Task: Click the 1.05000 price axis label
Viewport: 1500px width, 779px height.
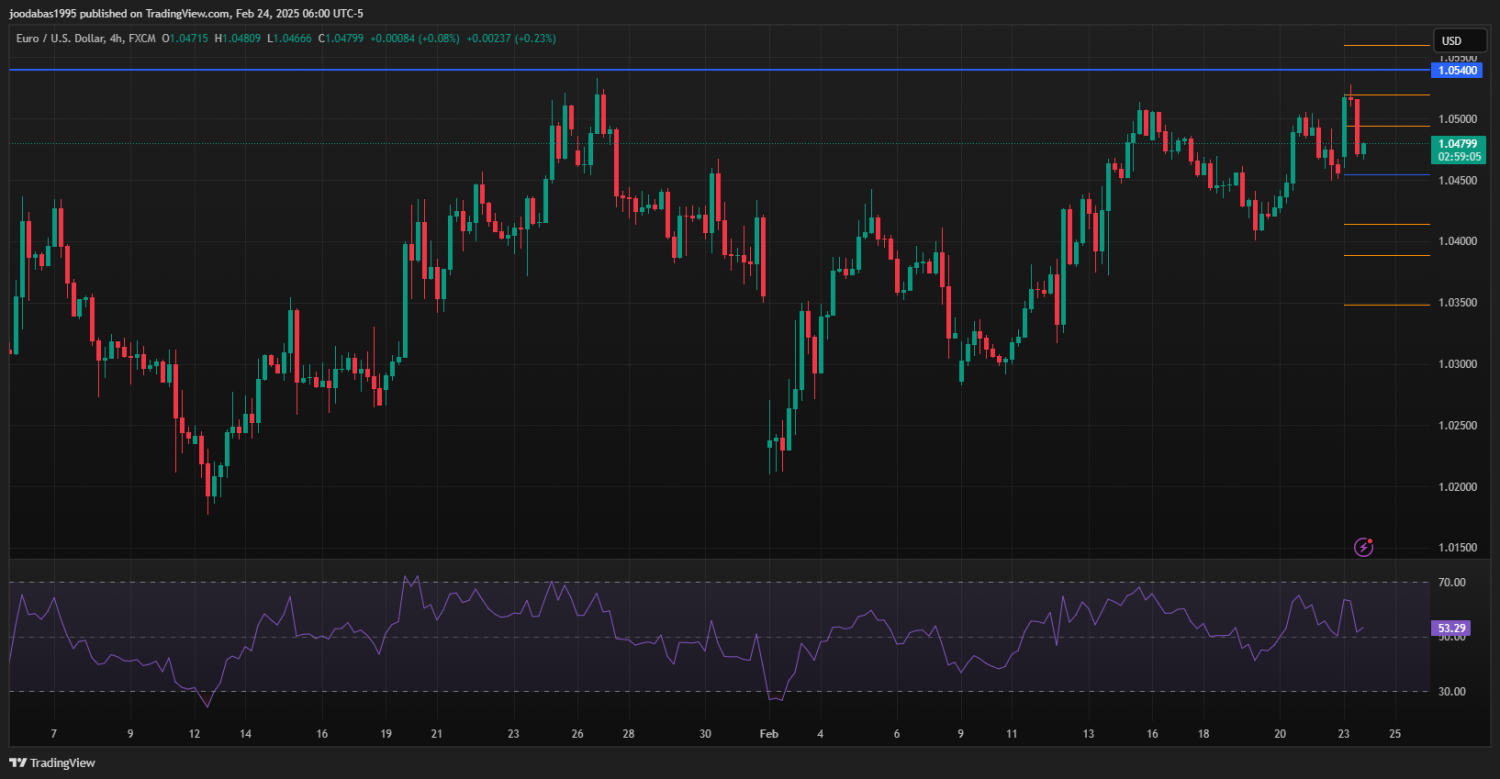Action: click(1456, 119)
